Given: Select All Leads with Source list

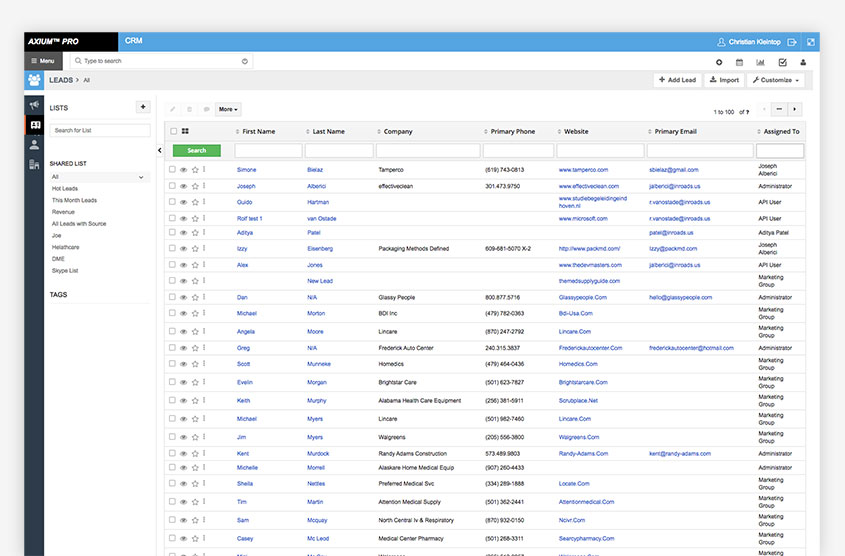Looking at the screenshot, I should (x=79, y=224).
